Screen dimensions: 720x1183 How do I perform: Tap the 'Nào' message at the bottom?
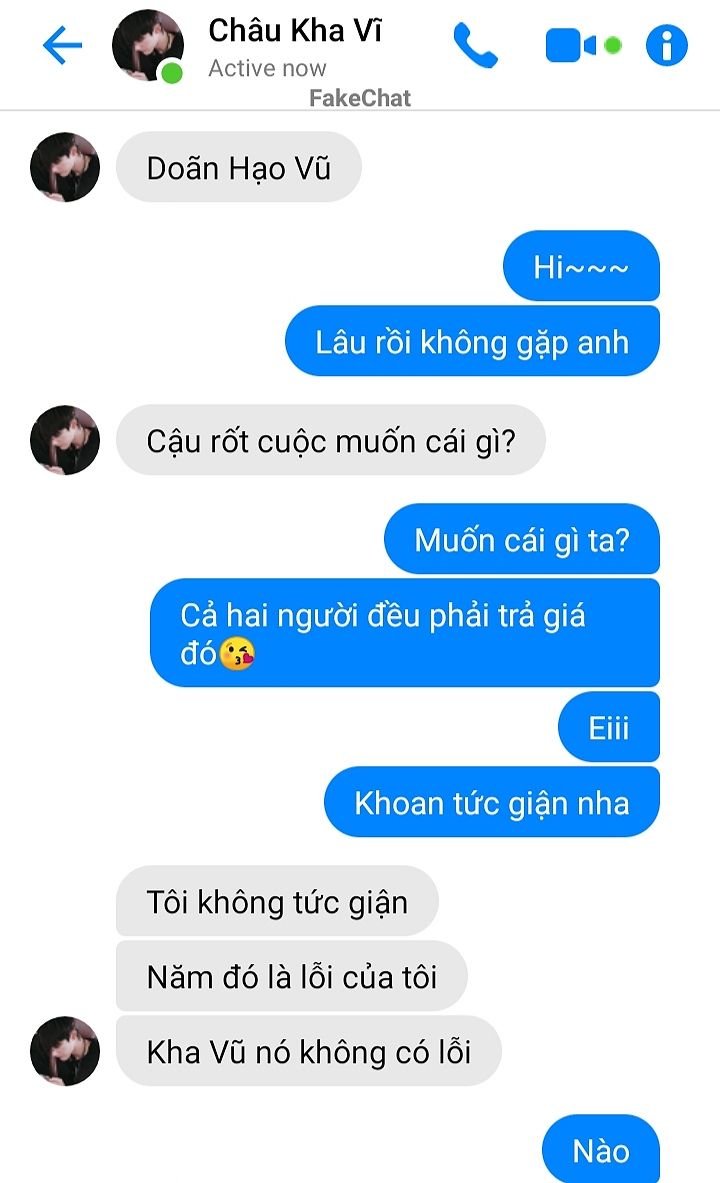click(601, 1149)
